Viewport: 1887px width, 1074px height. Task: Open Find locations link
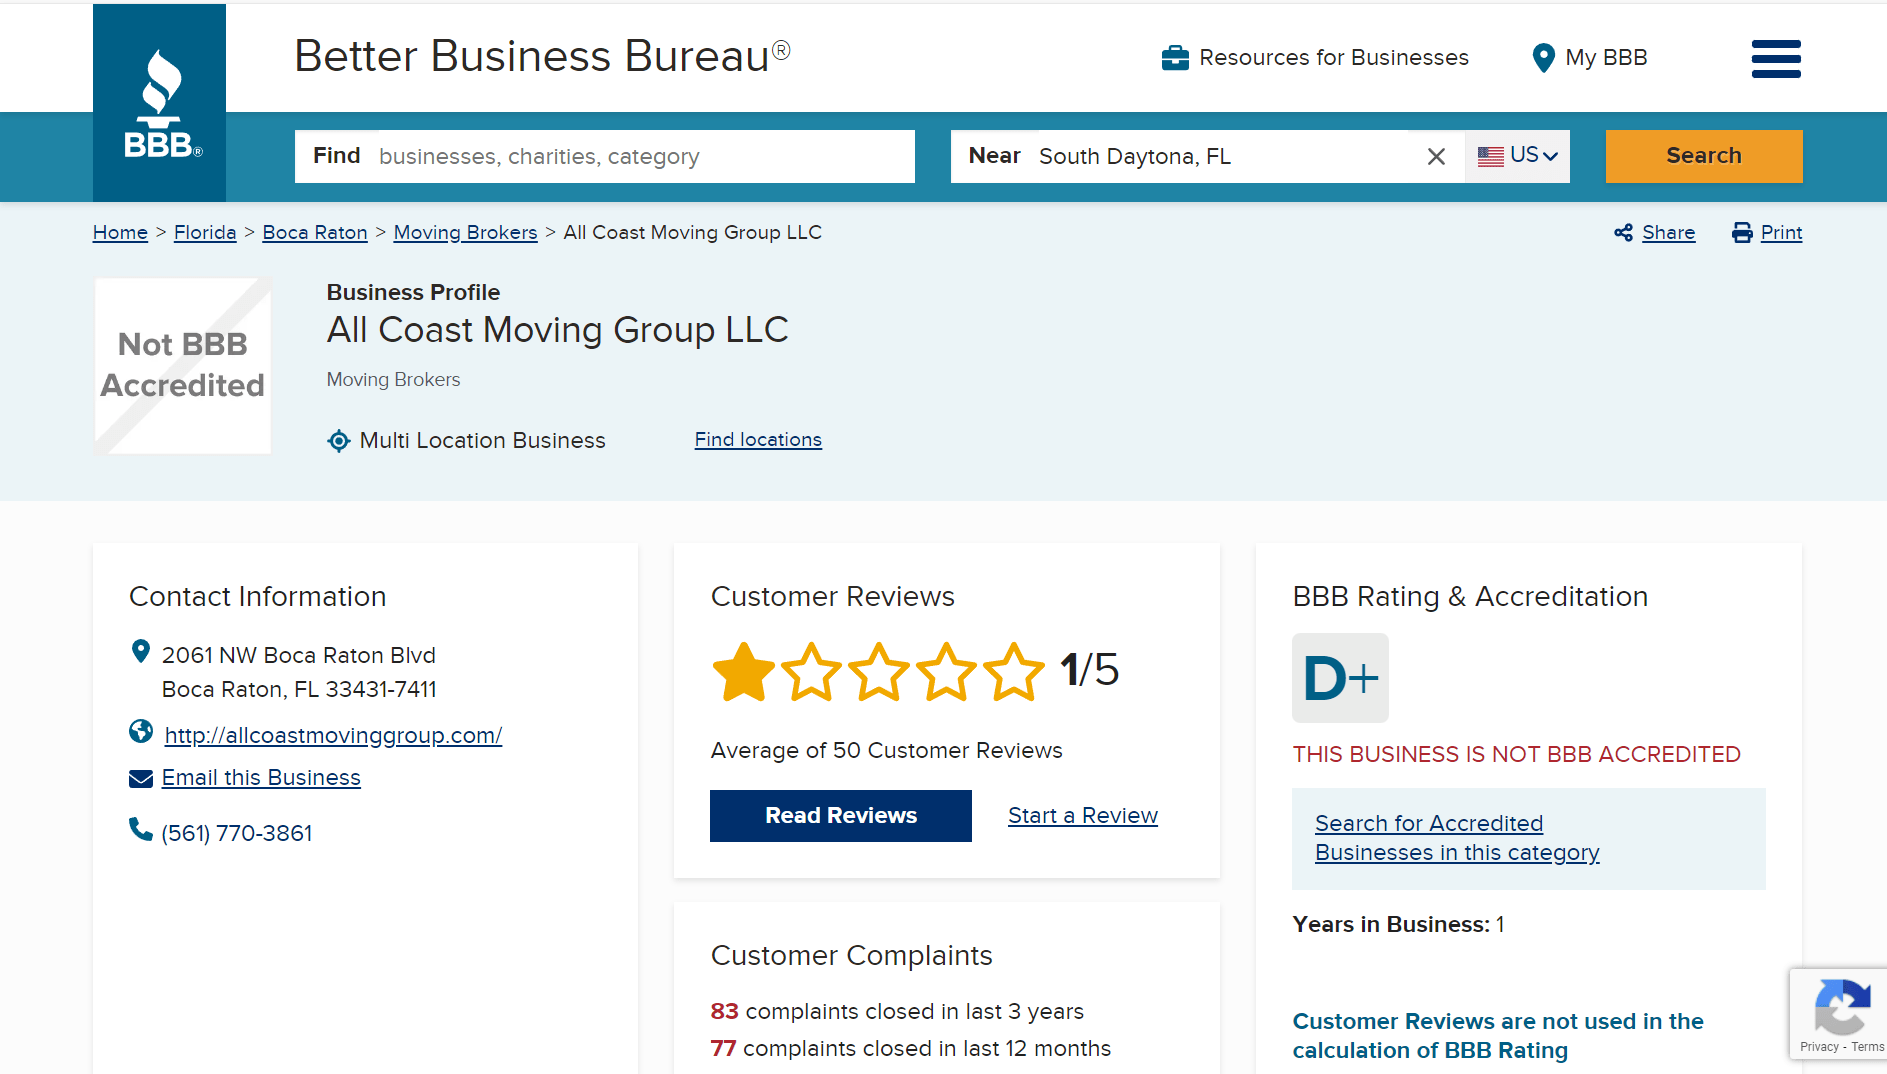click(x=758, y=440)
